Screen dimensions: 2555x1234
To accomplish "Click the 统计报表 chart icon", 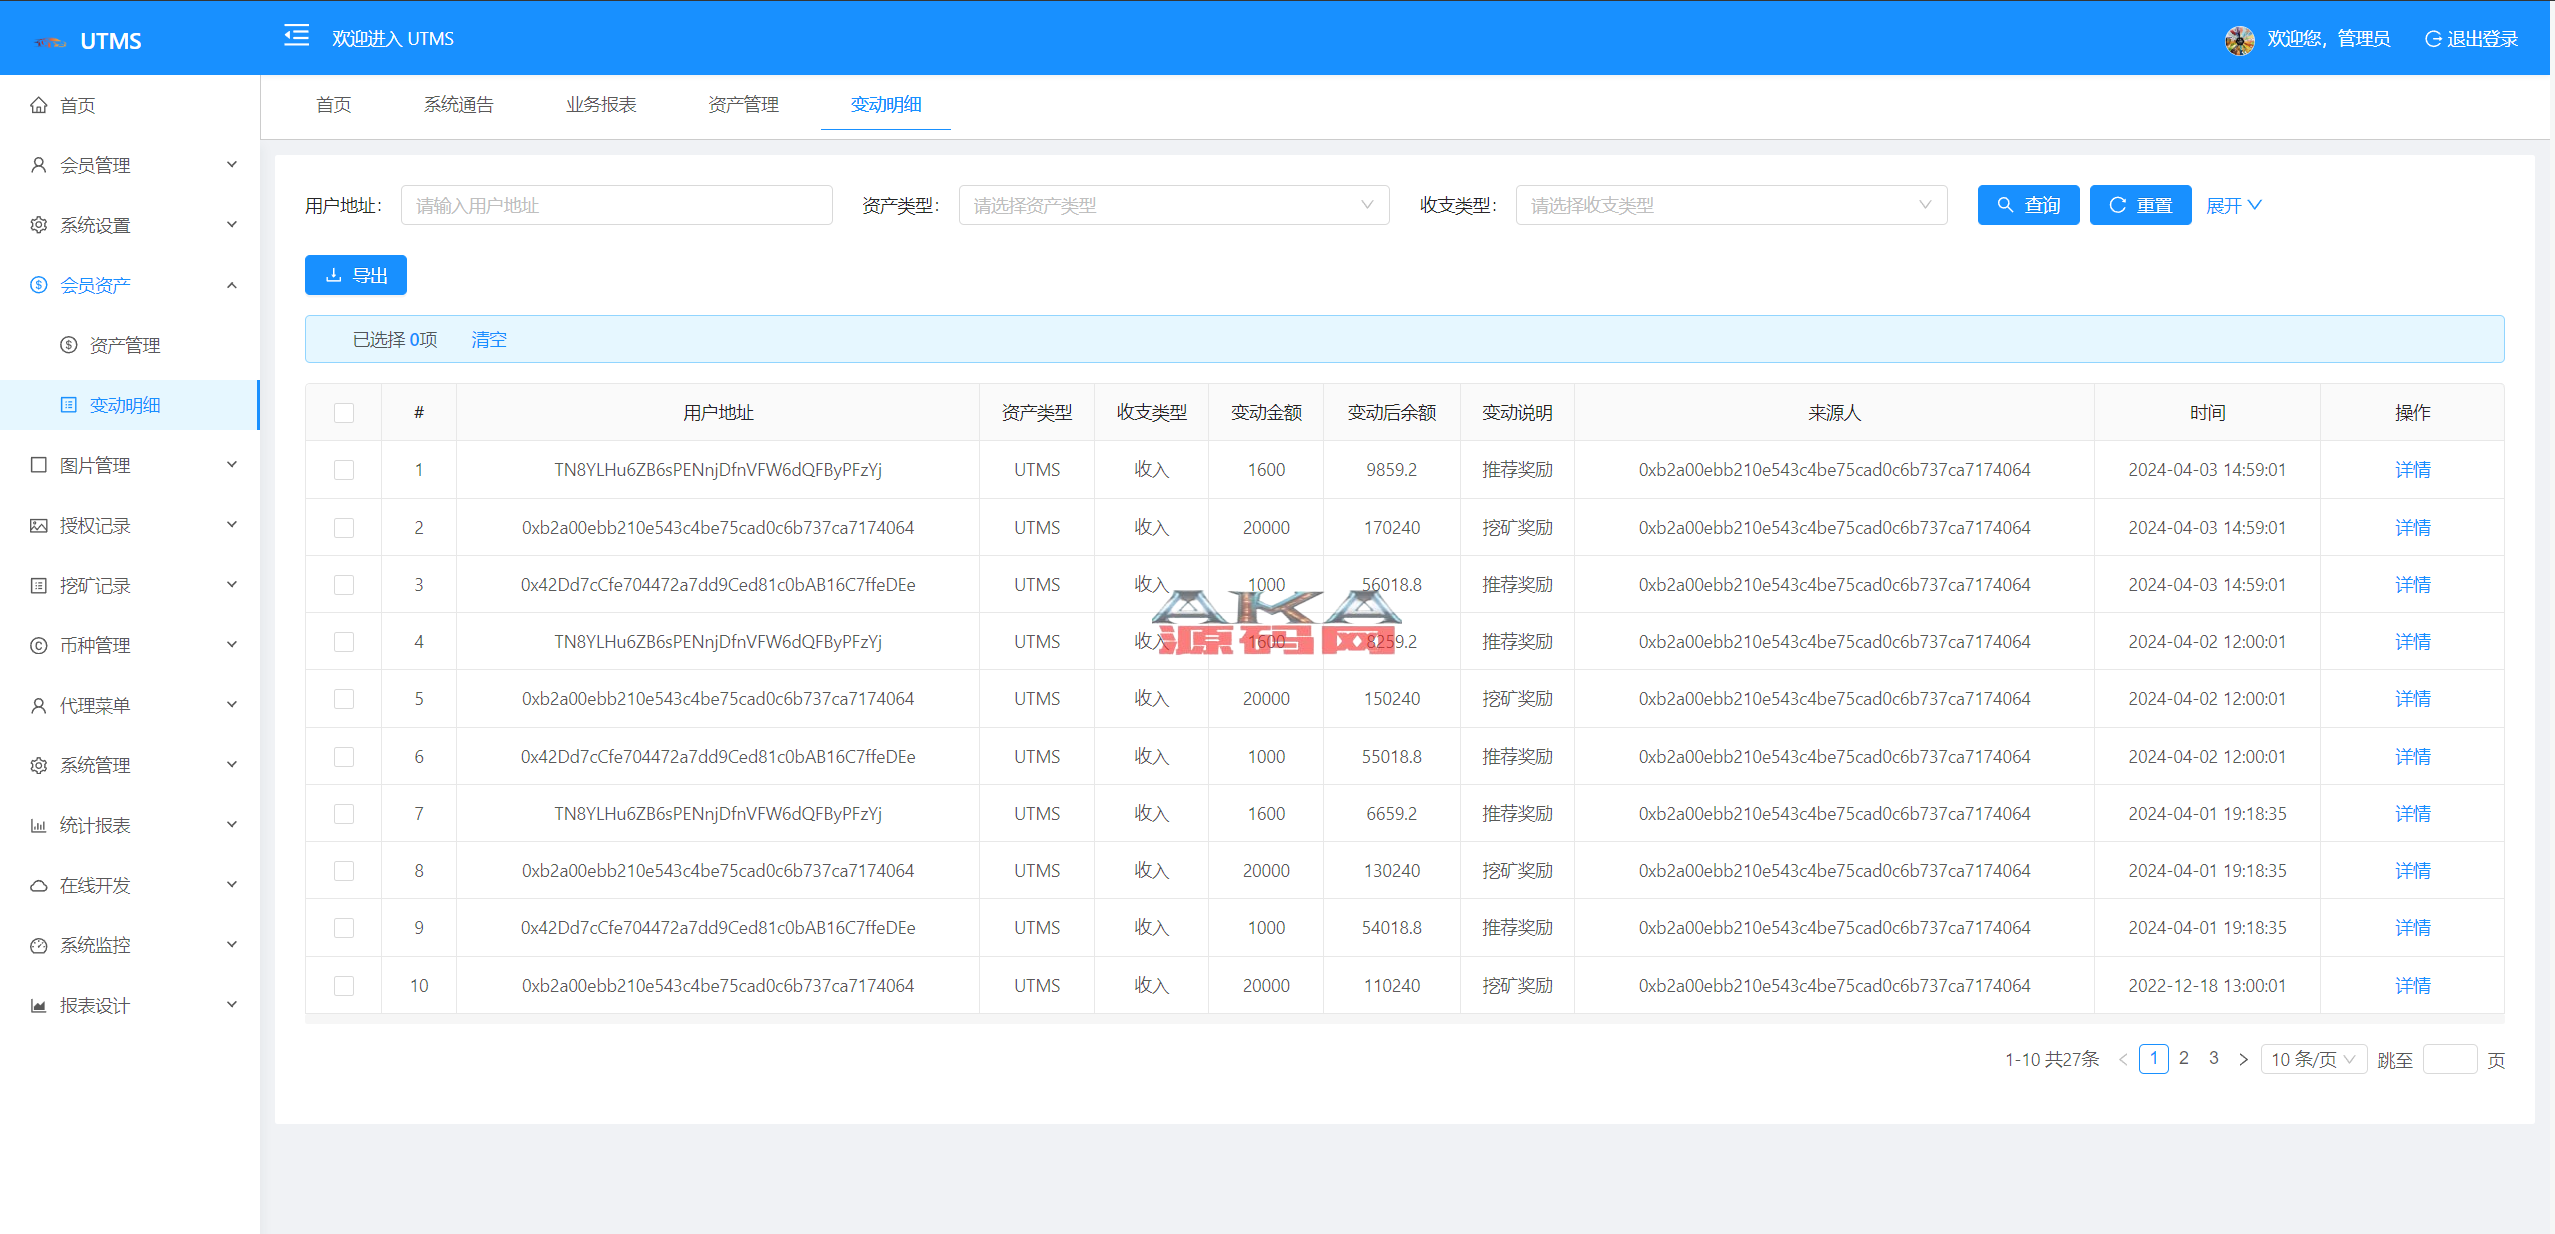I will (x=39, y=825).
